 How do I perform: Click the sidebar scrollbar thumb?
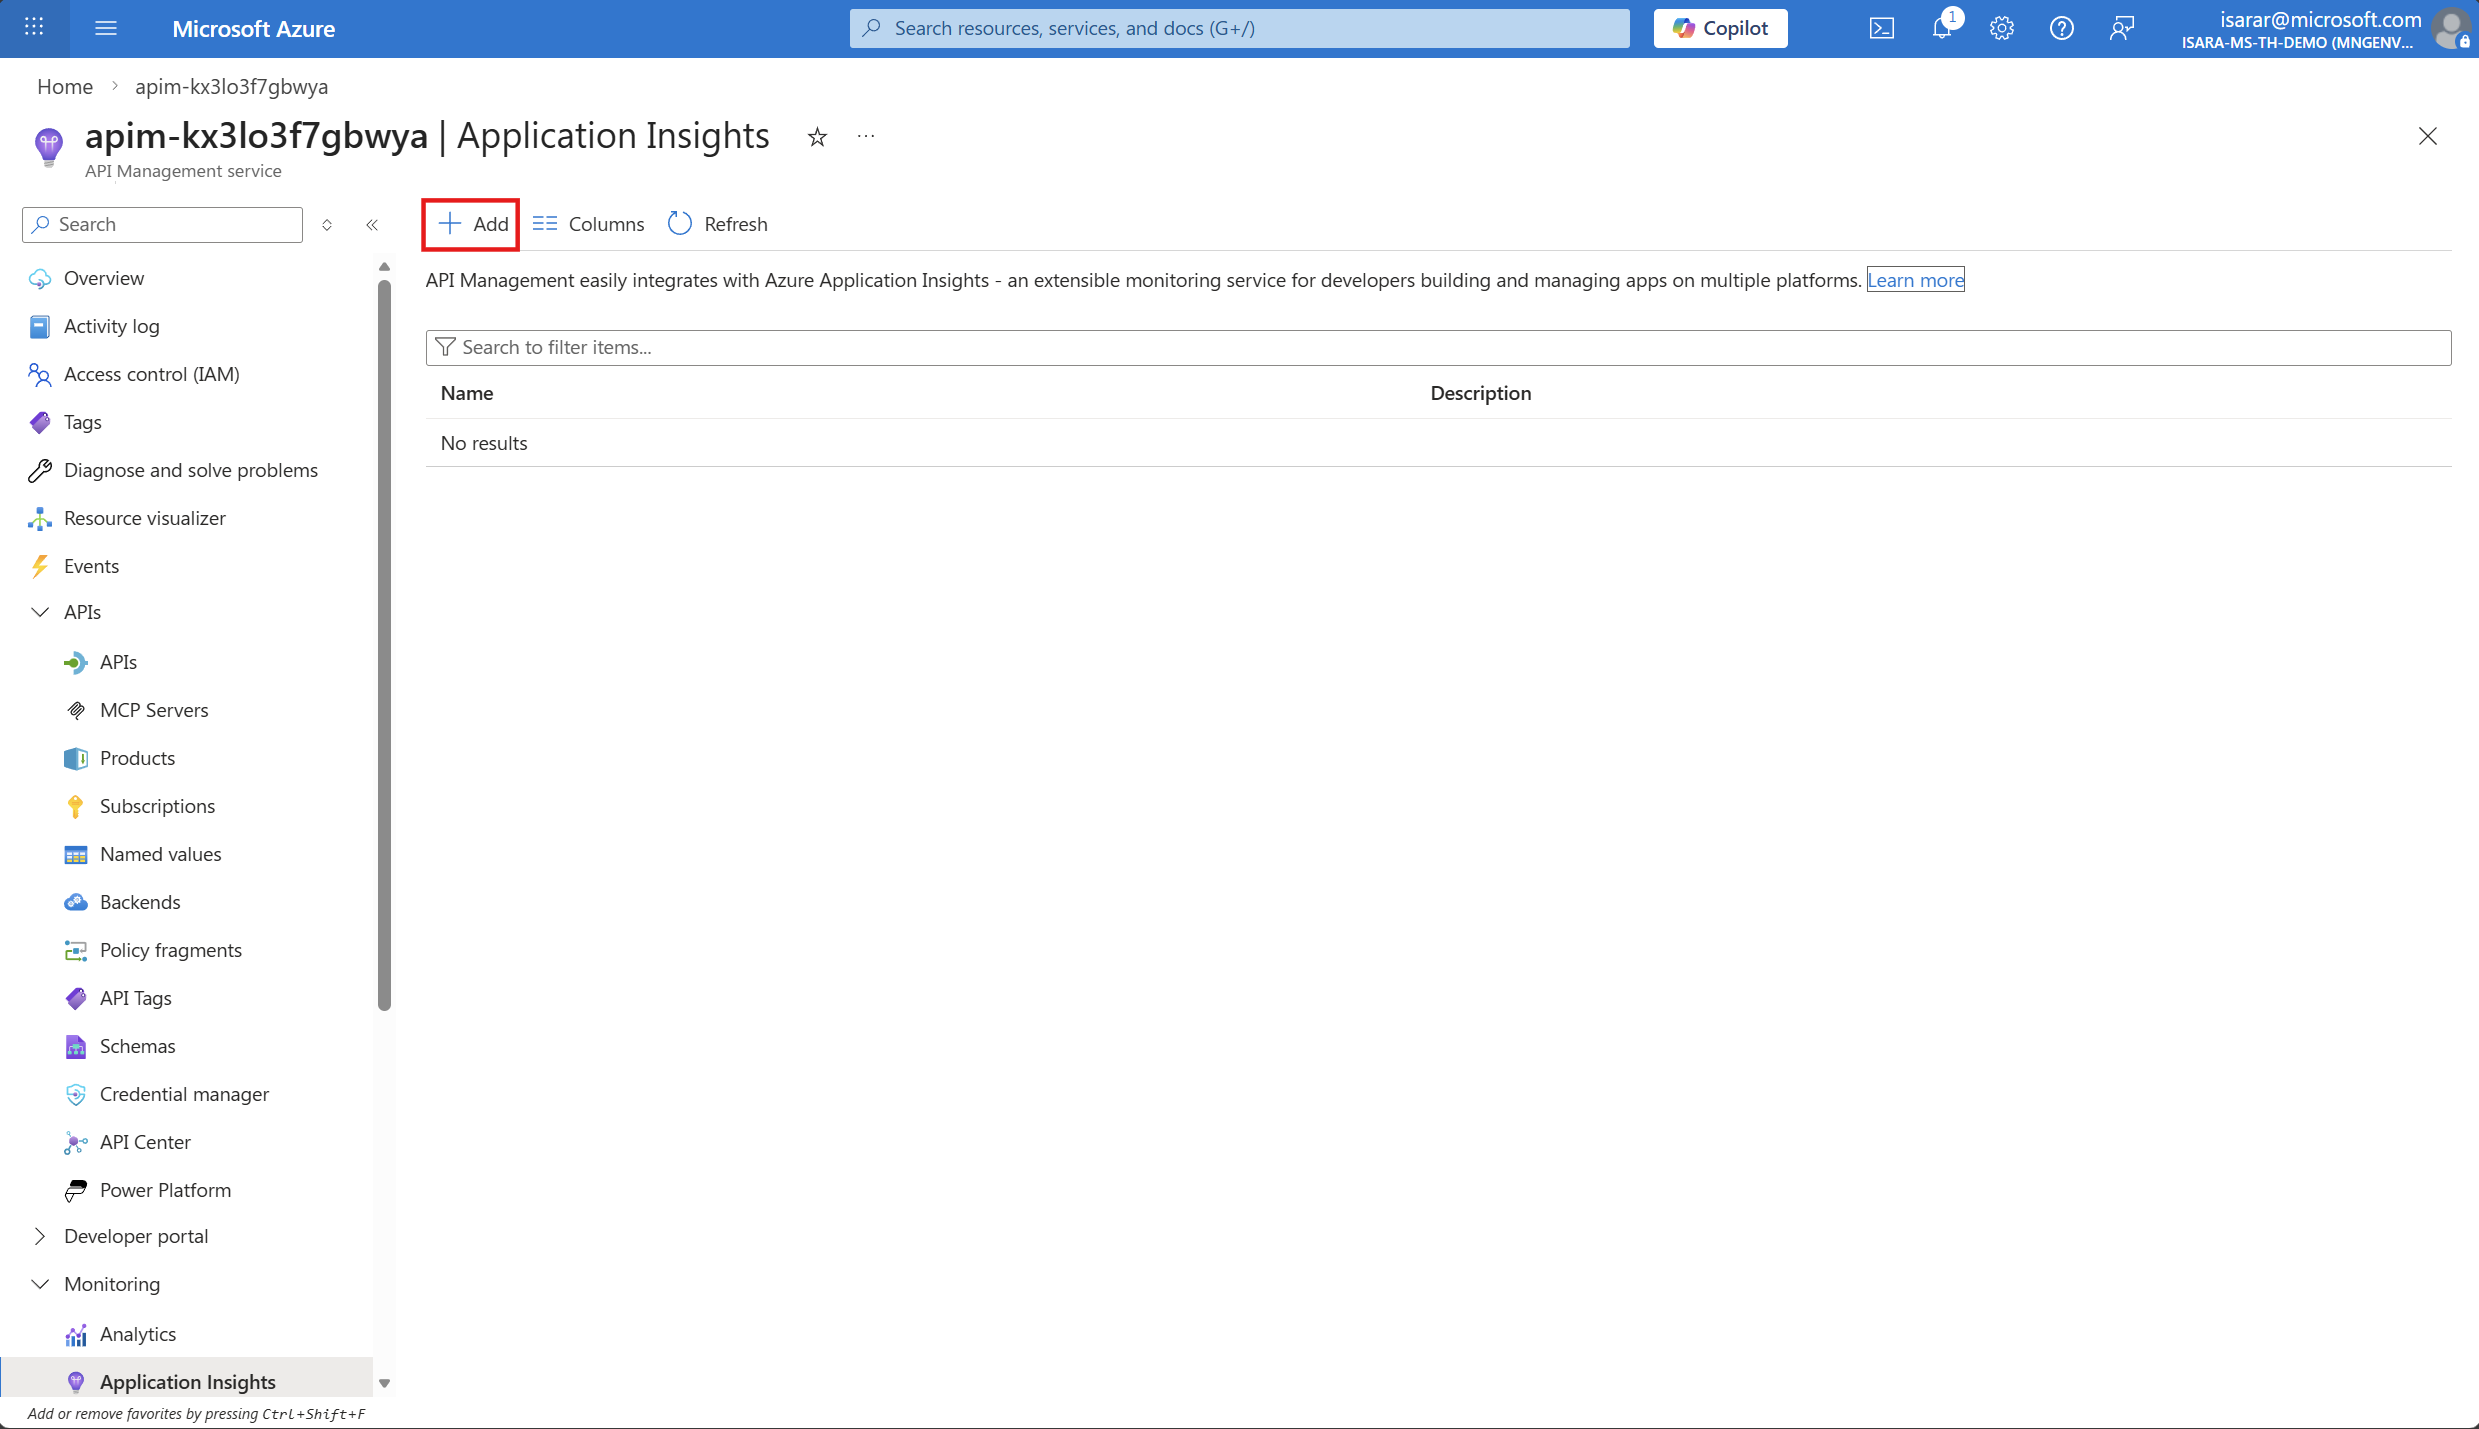(384, 645)
